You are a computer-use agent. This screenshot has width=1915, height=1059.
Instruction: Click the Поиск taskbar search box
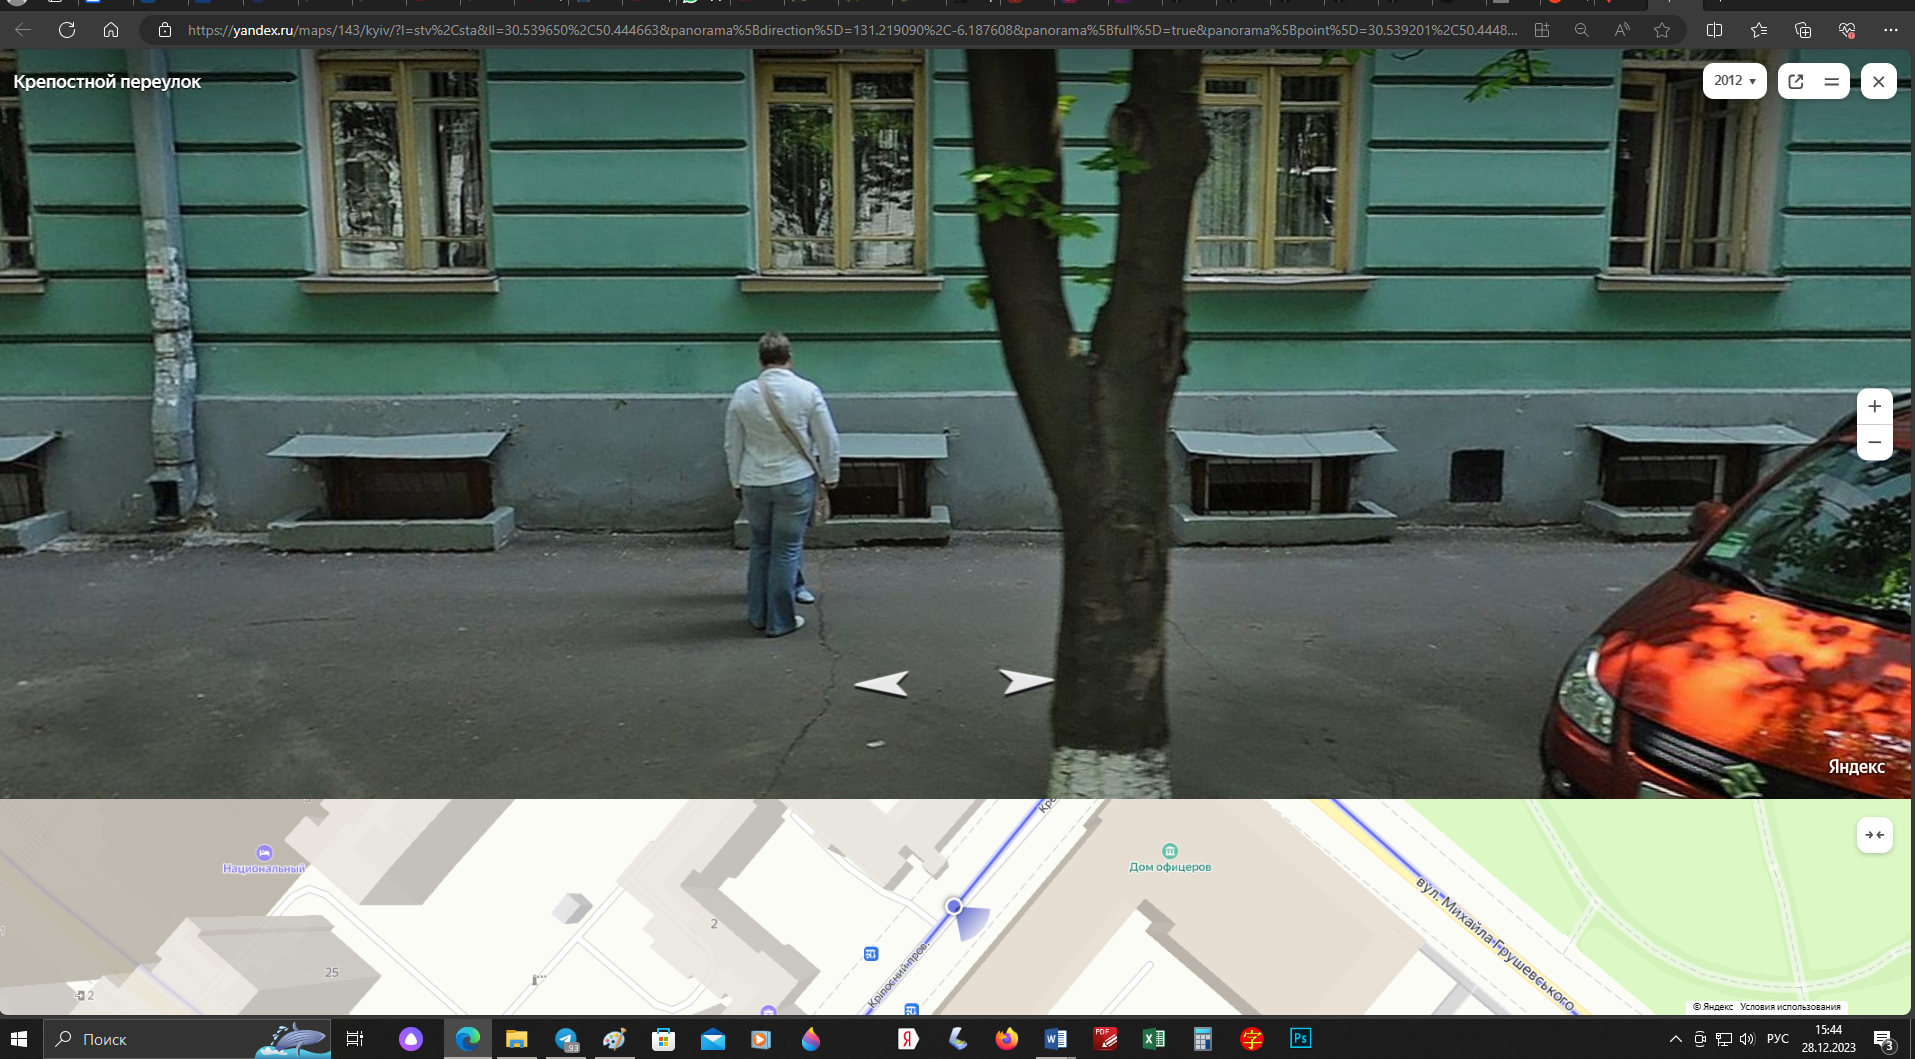(x=187, y=1039)
